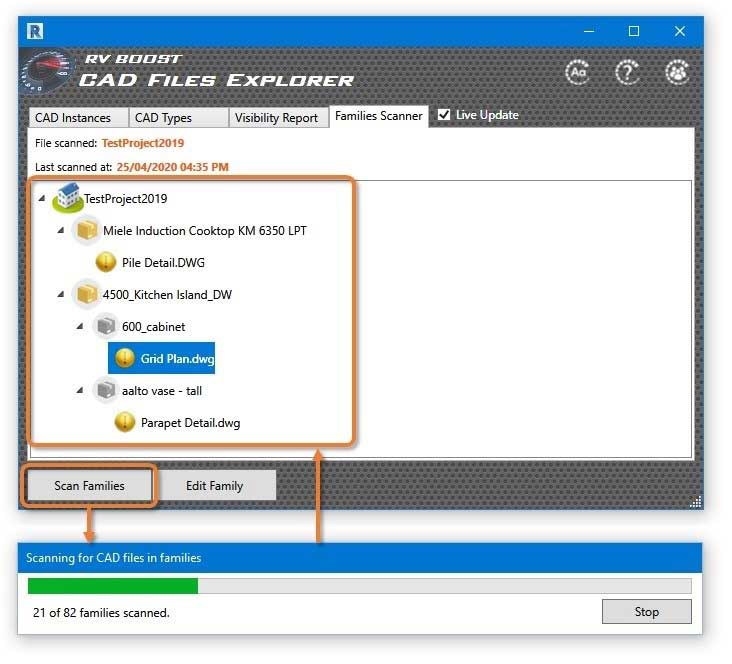Image resolution: width=732 pixels, height=664 pixels.
Task: Click the orange TestProject2019 file scanned value
Action: pyautogui.click(x=143, y=143)
